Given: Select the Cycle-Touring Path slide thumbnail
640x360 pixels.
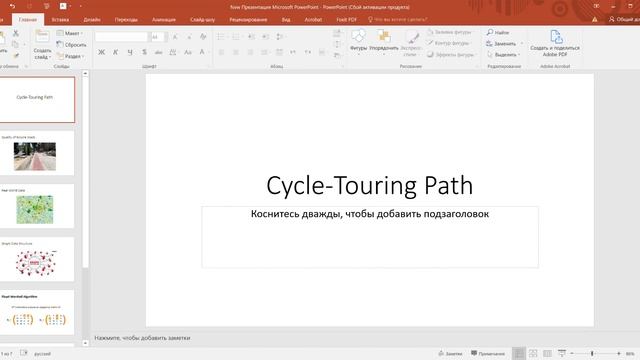Looking at the screenshot, I should [36, 100].
